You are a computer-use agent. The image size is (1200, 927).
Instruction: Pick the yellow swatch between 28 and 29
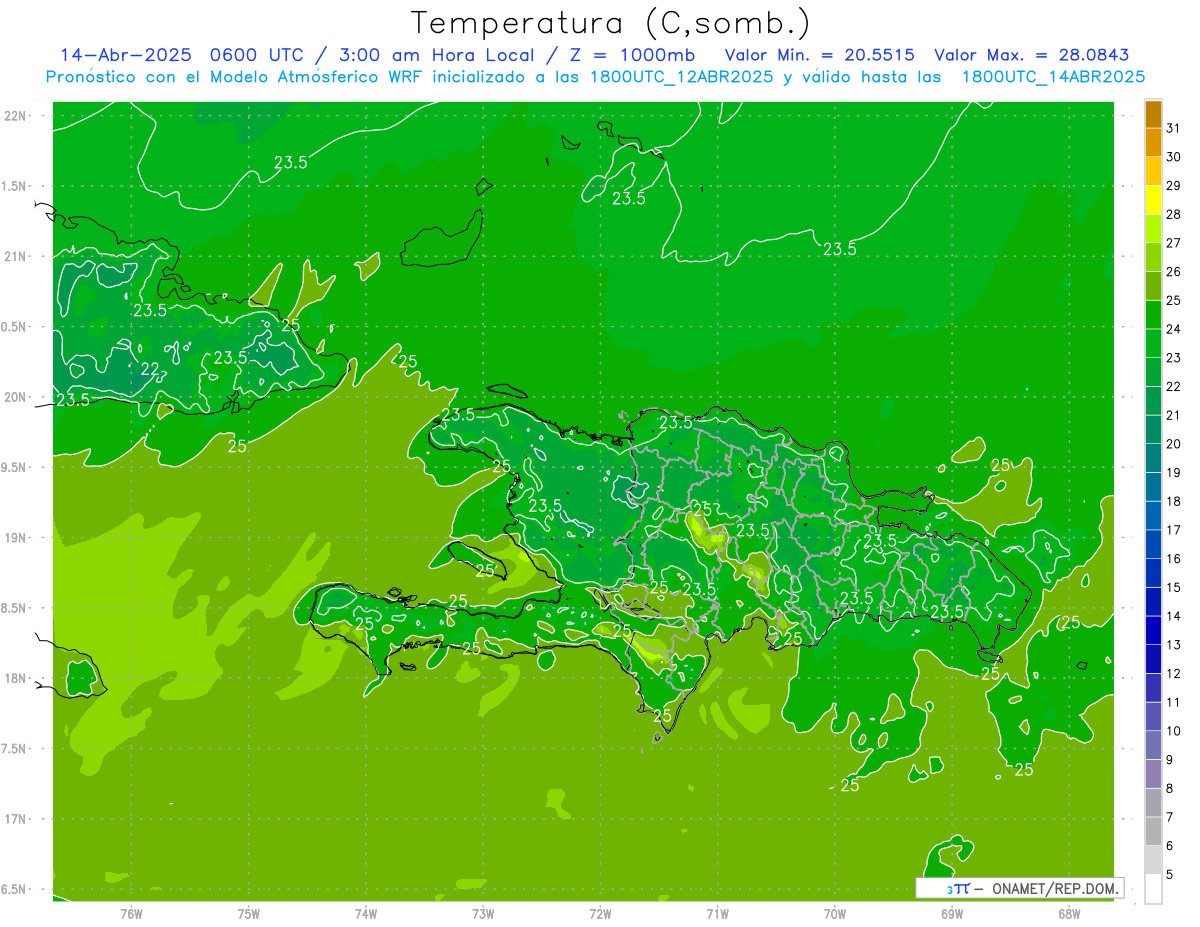tap(1153, 199)
